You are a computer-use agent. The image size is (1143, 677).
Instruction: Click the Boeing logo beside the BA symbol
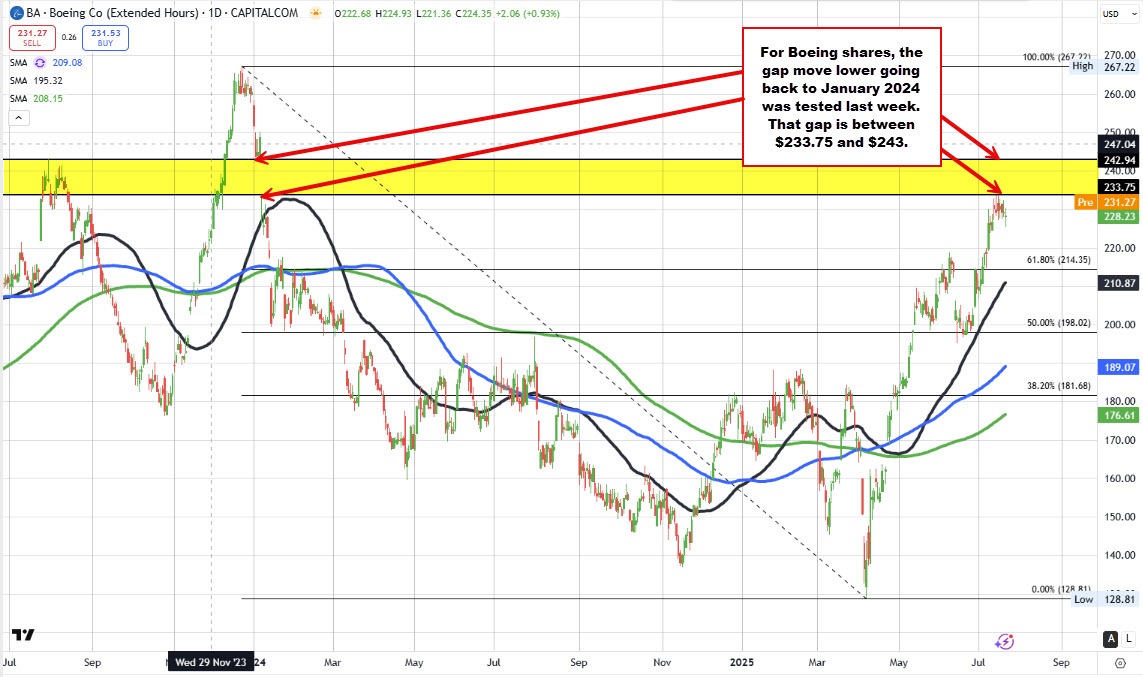(x=16, y=13)
